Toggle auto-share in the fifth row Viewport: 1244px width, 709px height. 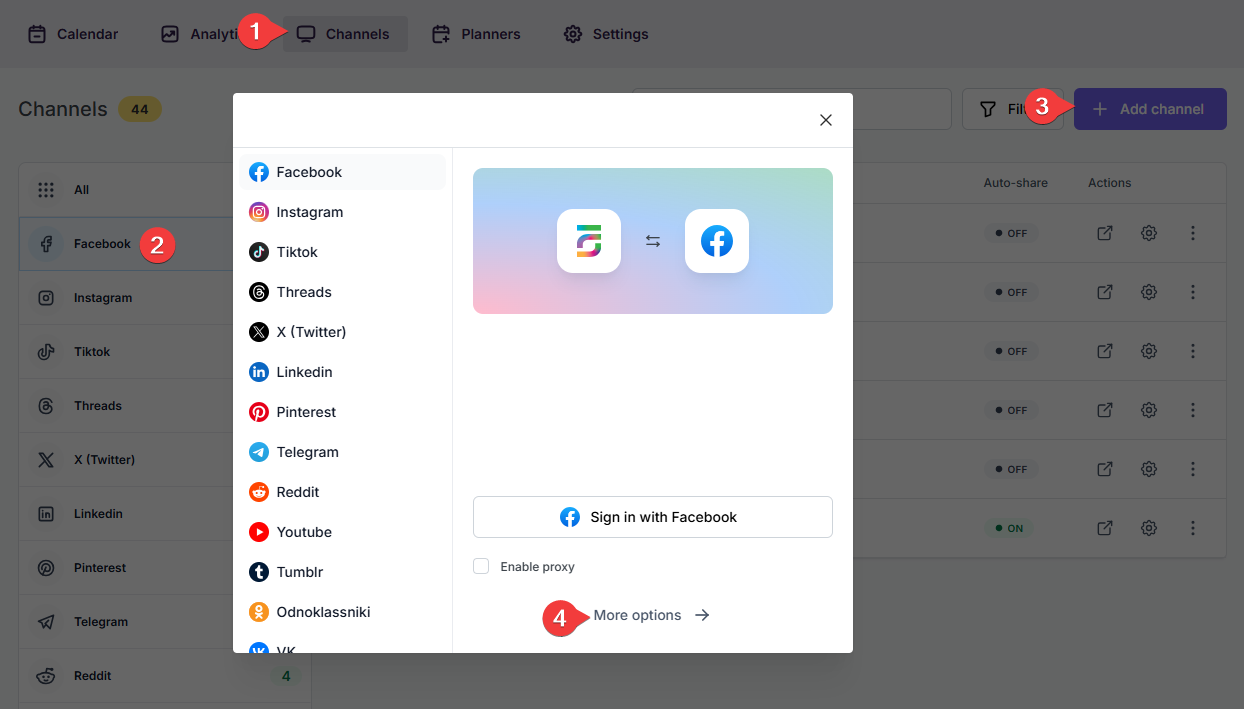(1010, 469)
